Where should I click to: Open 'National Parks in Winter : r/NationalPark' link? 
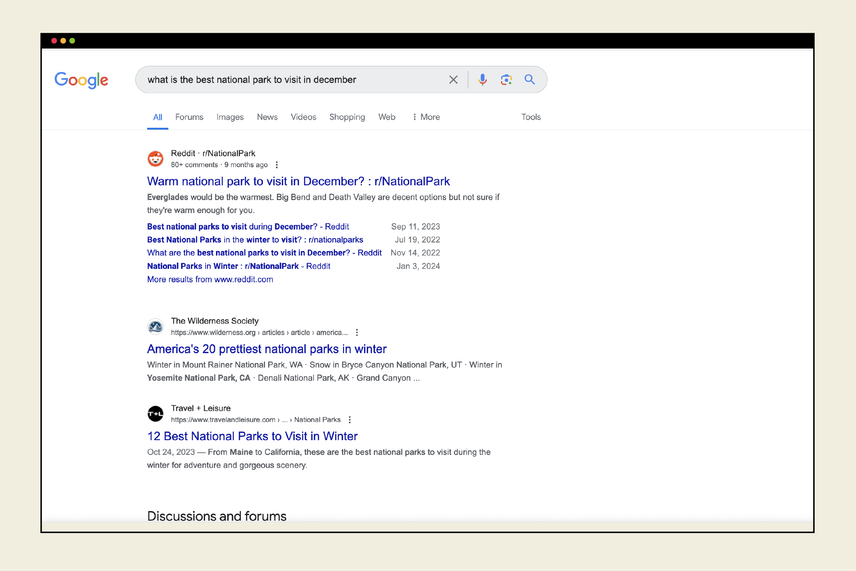(x=239, y=266)
